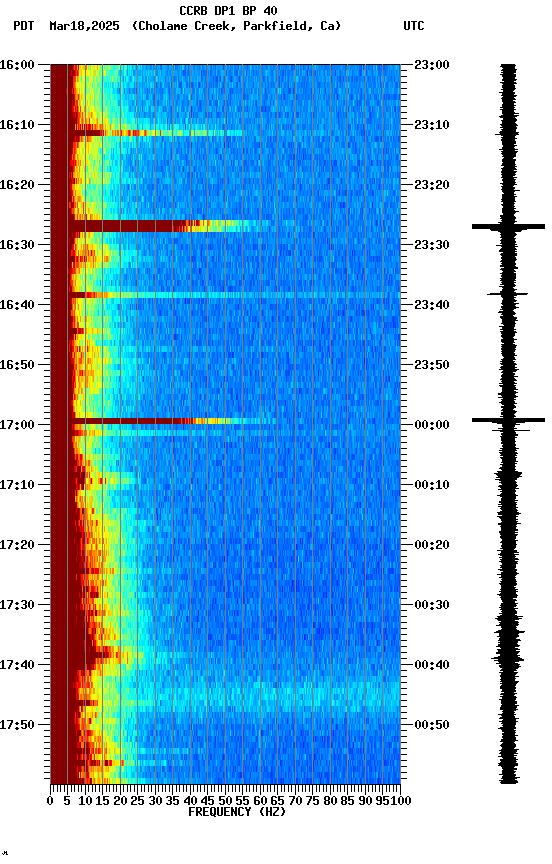552x864 pixels.
Task: Click the 16:11 event streak in spectrogram
Action: coord(157,133)
